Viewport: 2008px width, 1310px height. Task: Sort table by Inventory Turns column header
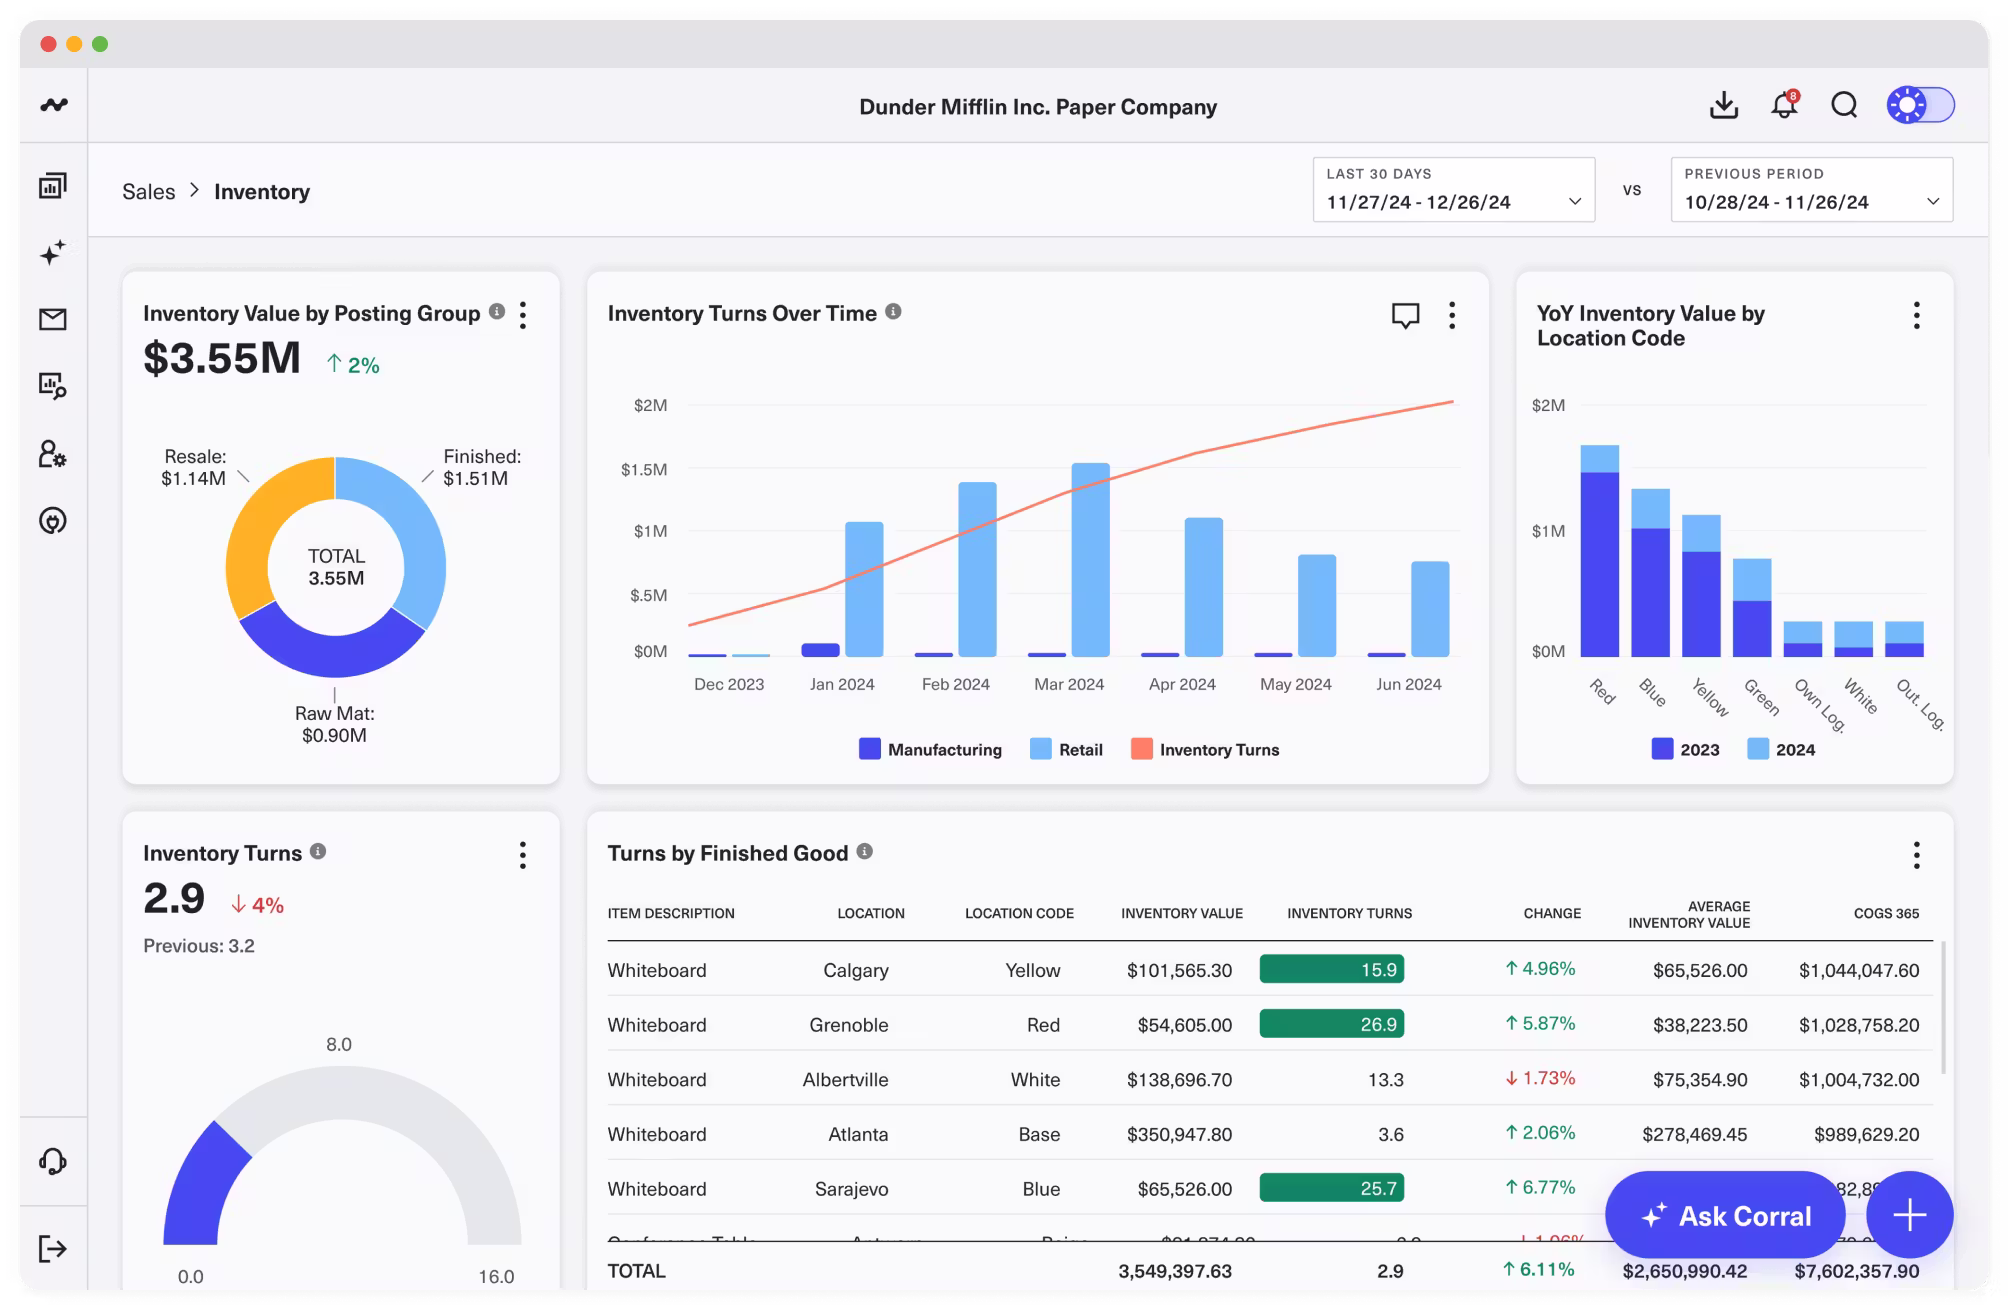point(1349,913)
